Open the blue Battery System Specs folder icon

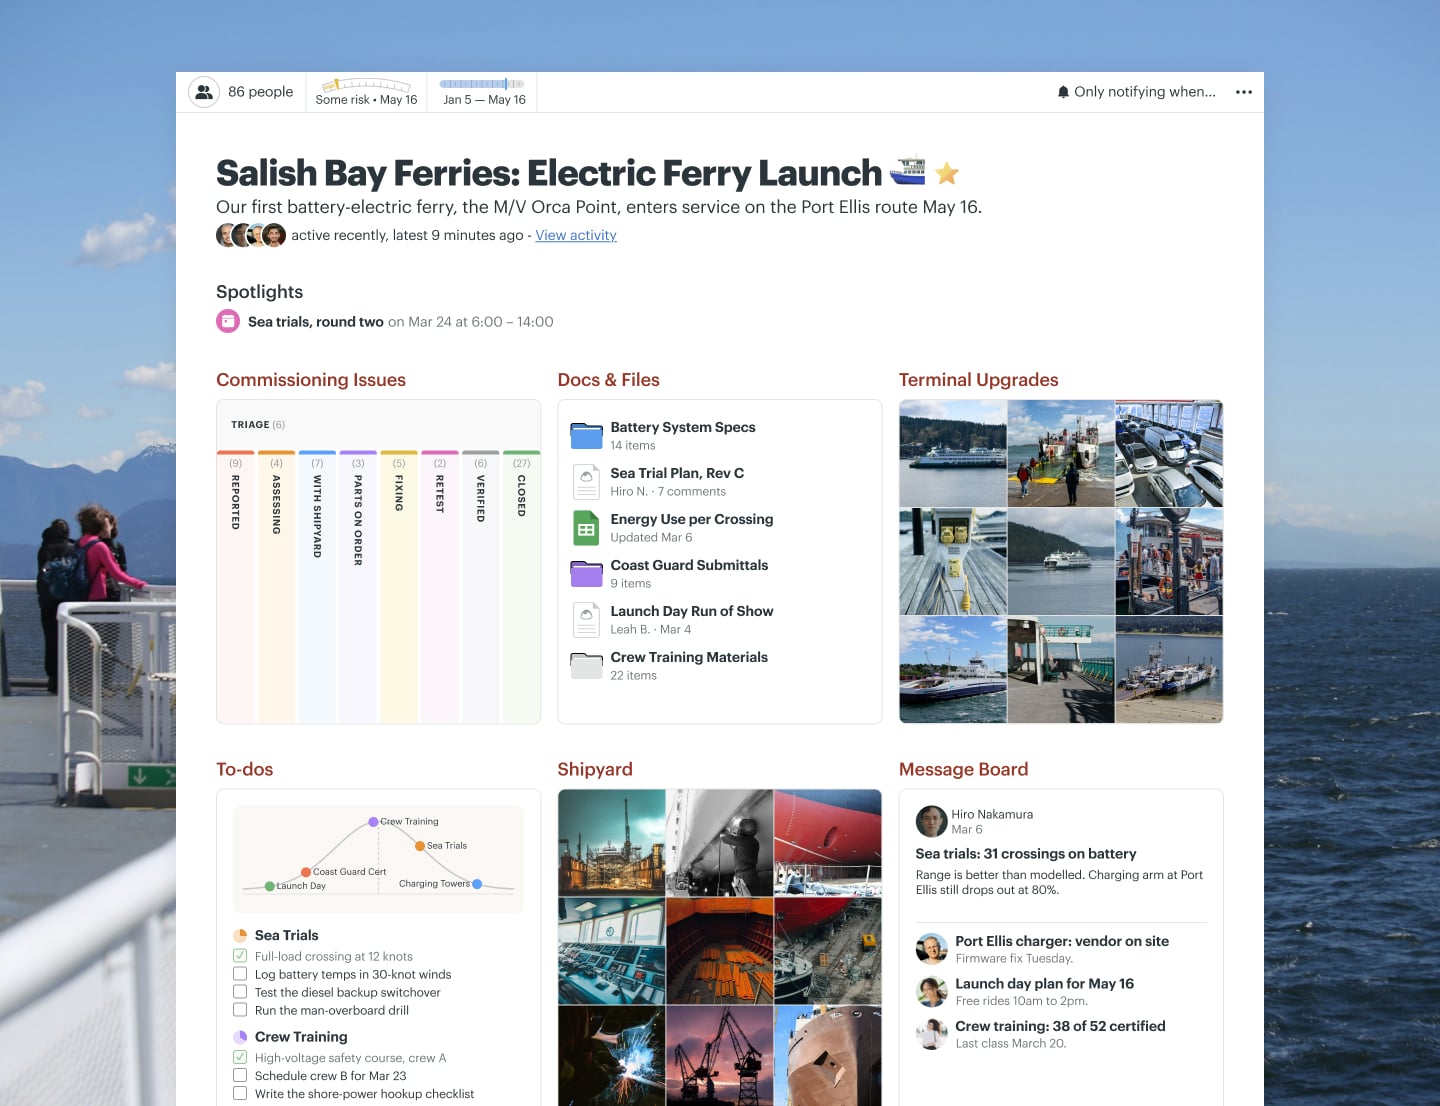point(587,435)
